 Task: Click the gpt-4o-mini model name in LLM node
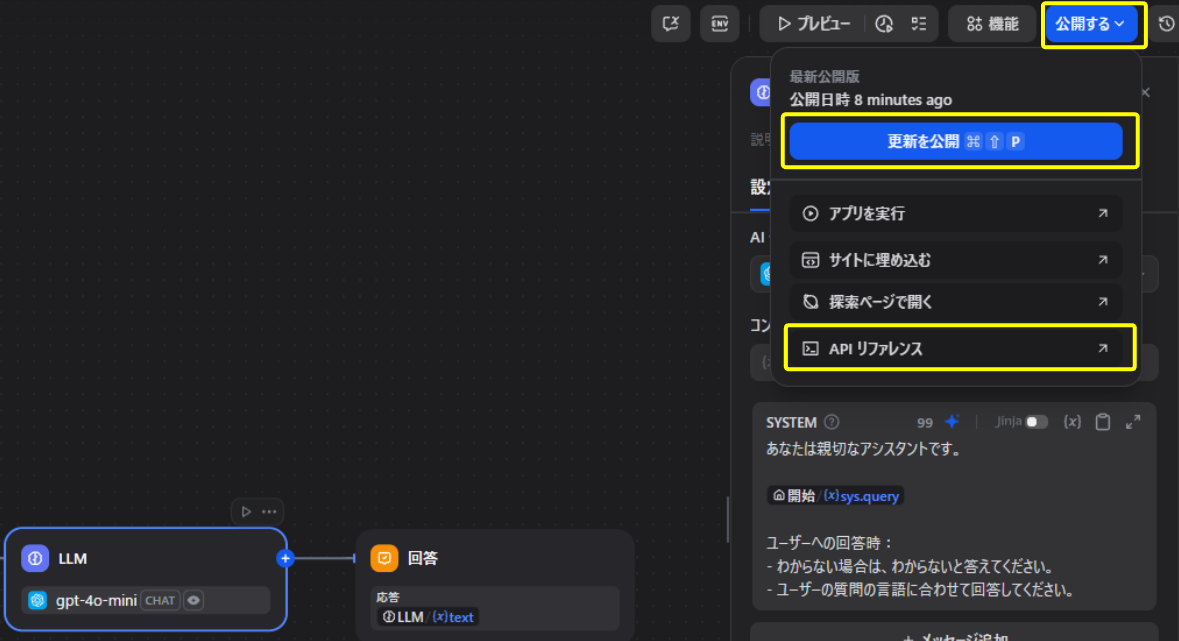(96, 600)
